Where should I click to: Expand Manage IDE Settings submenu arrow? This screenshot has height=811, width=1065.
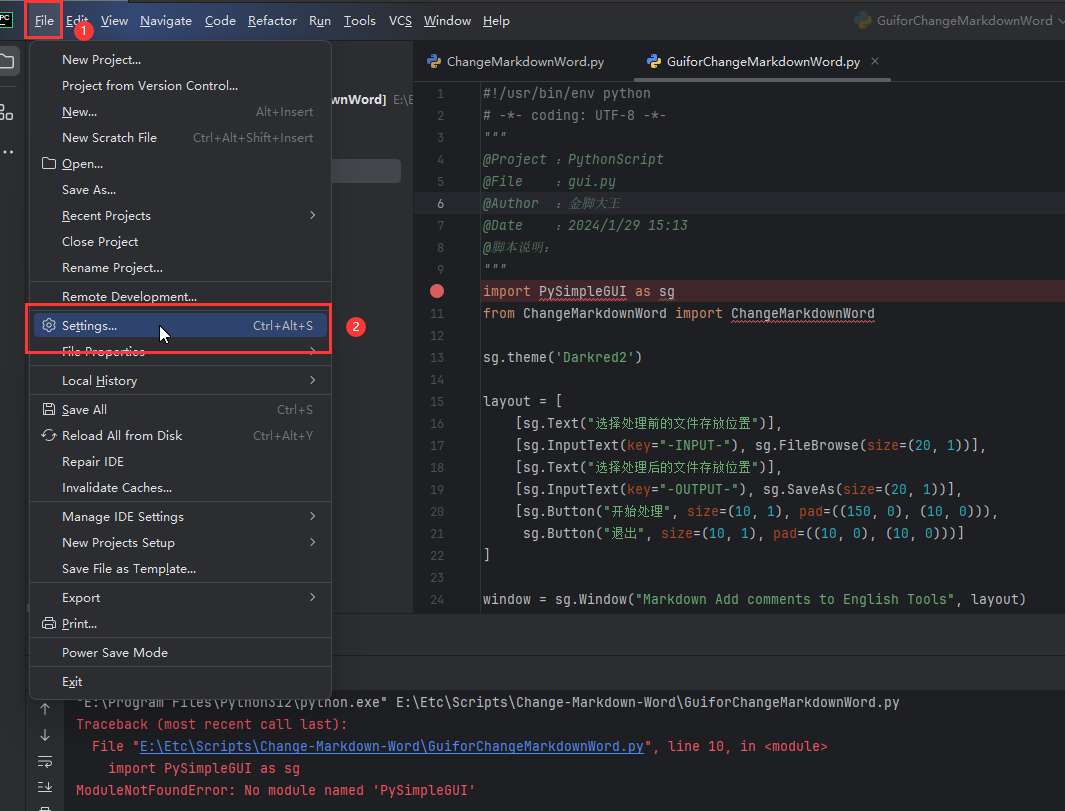point(312,516)
